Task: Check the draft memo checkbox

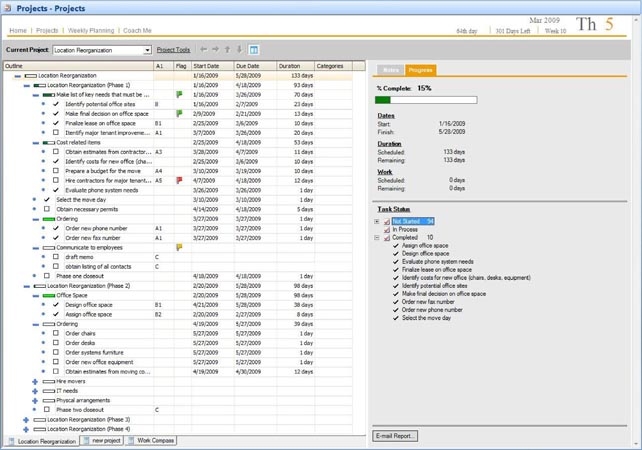Action: (56, 257)
